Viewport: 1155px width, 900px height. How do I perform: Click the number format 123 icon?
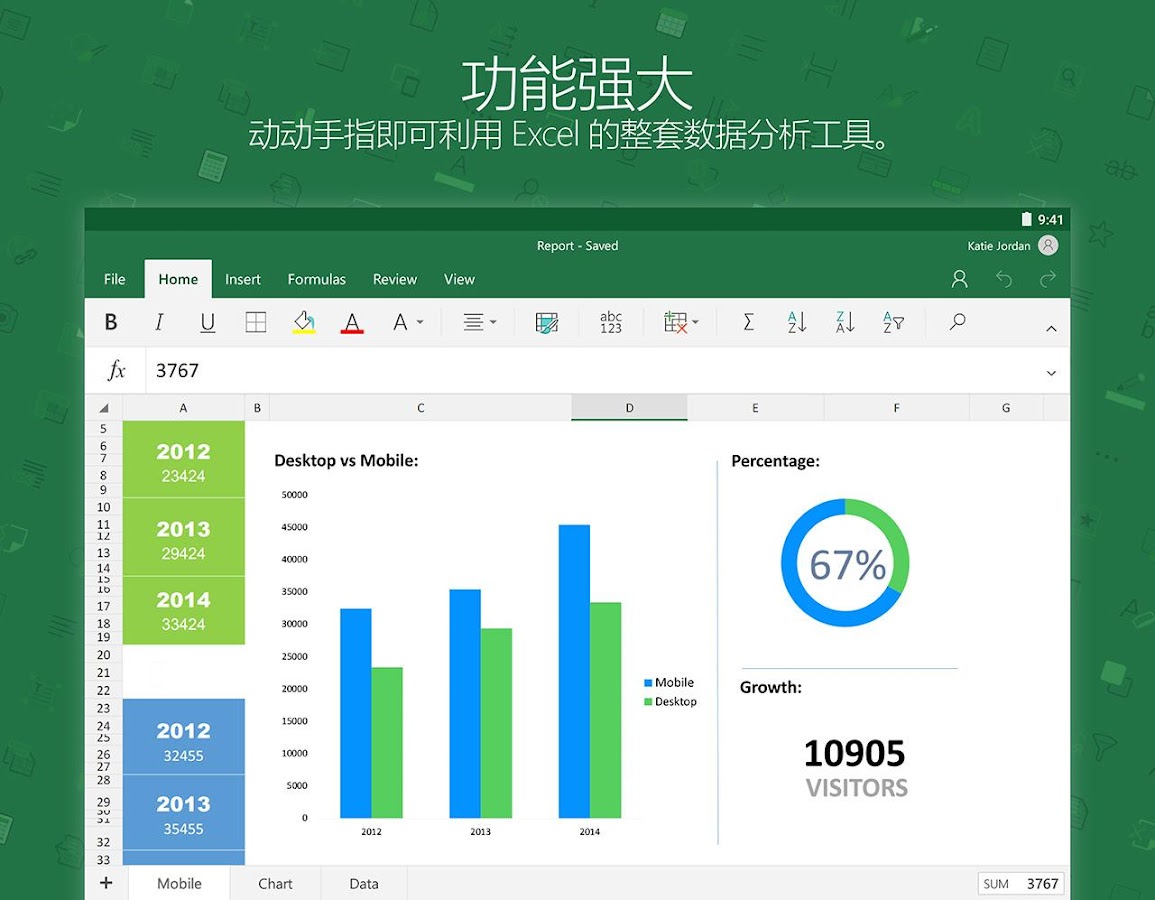tap(610, 321)
